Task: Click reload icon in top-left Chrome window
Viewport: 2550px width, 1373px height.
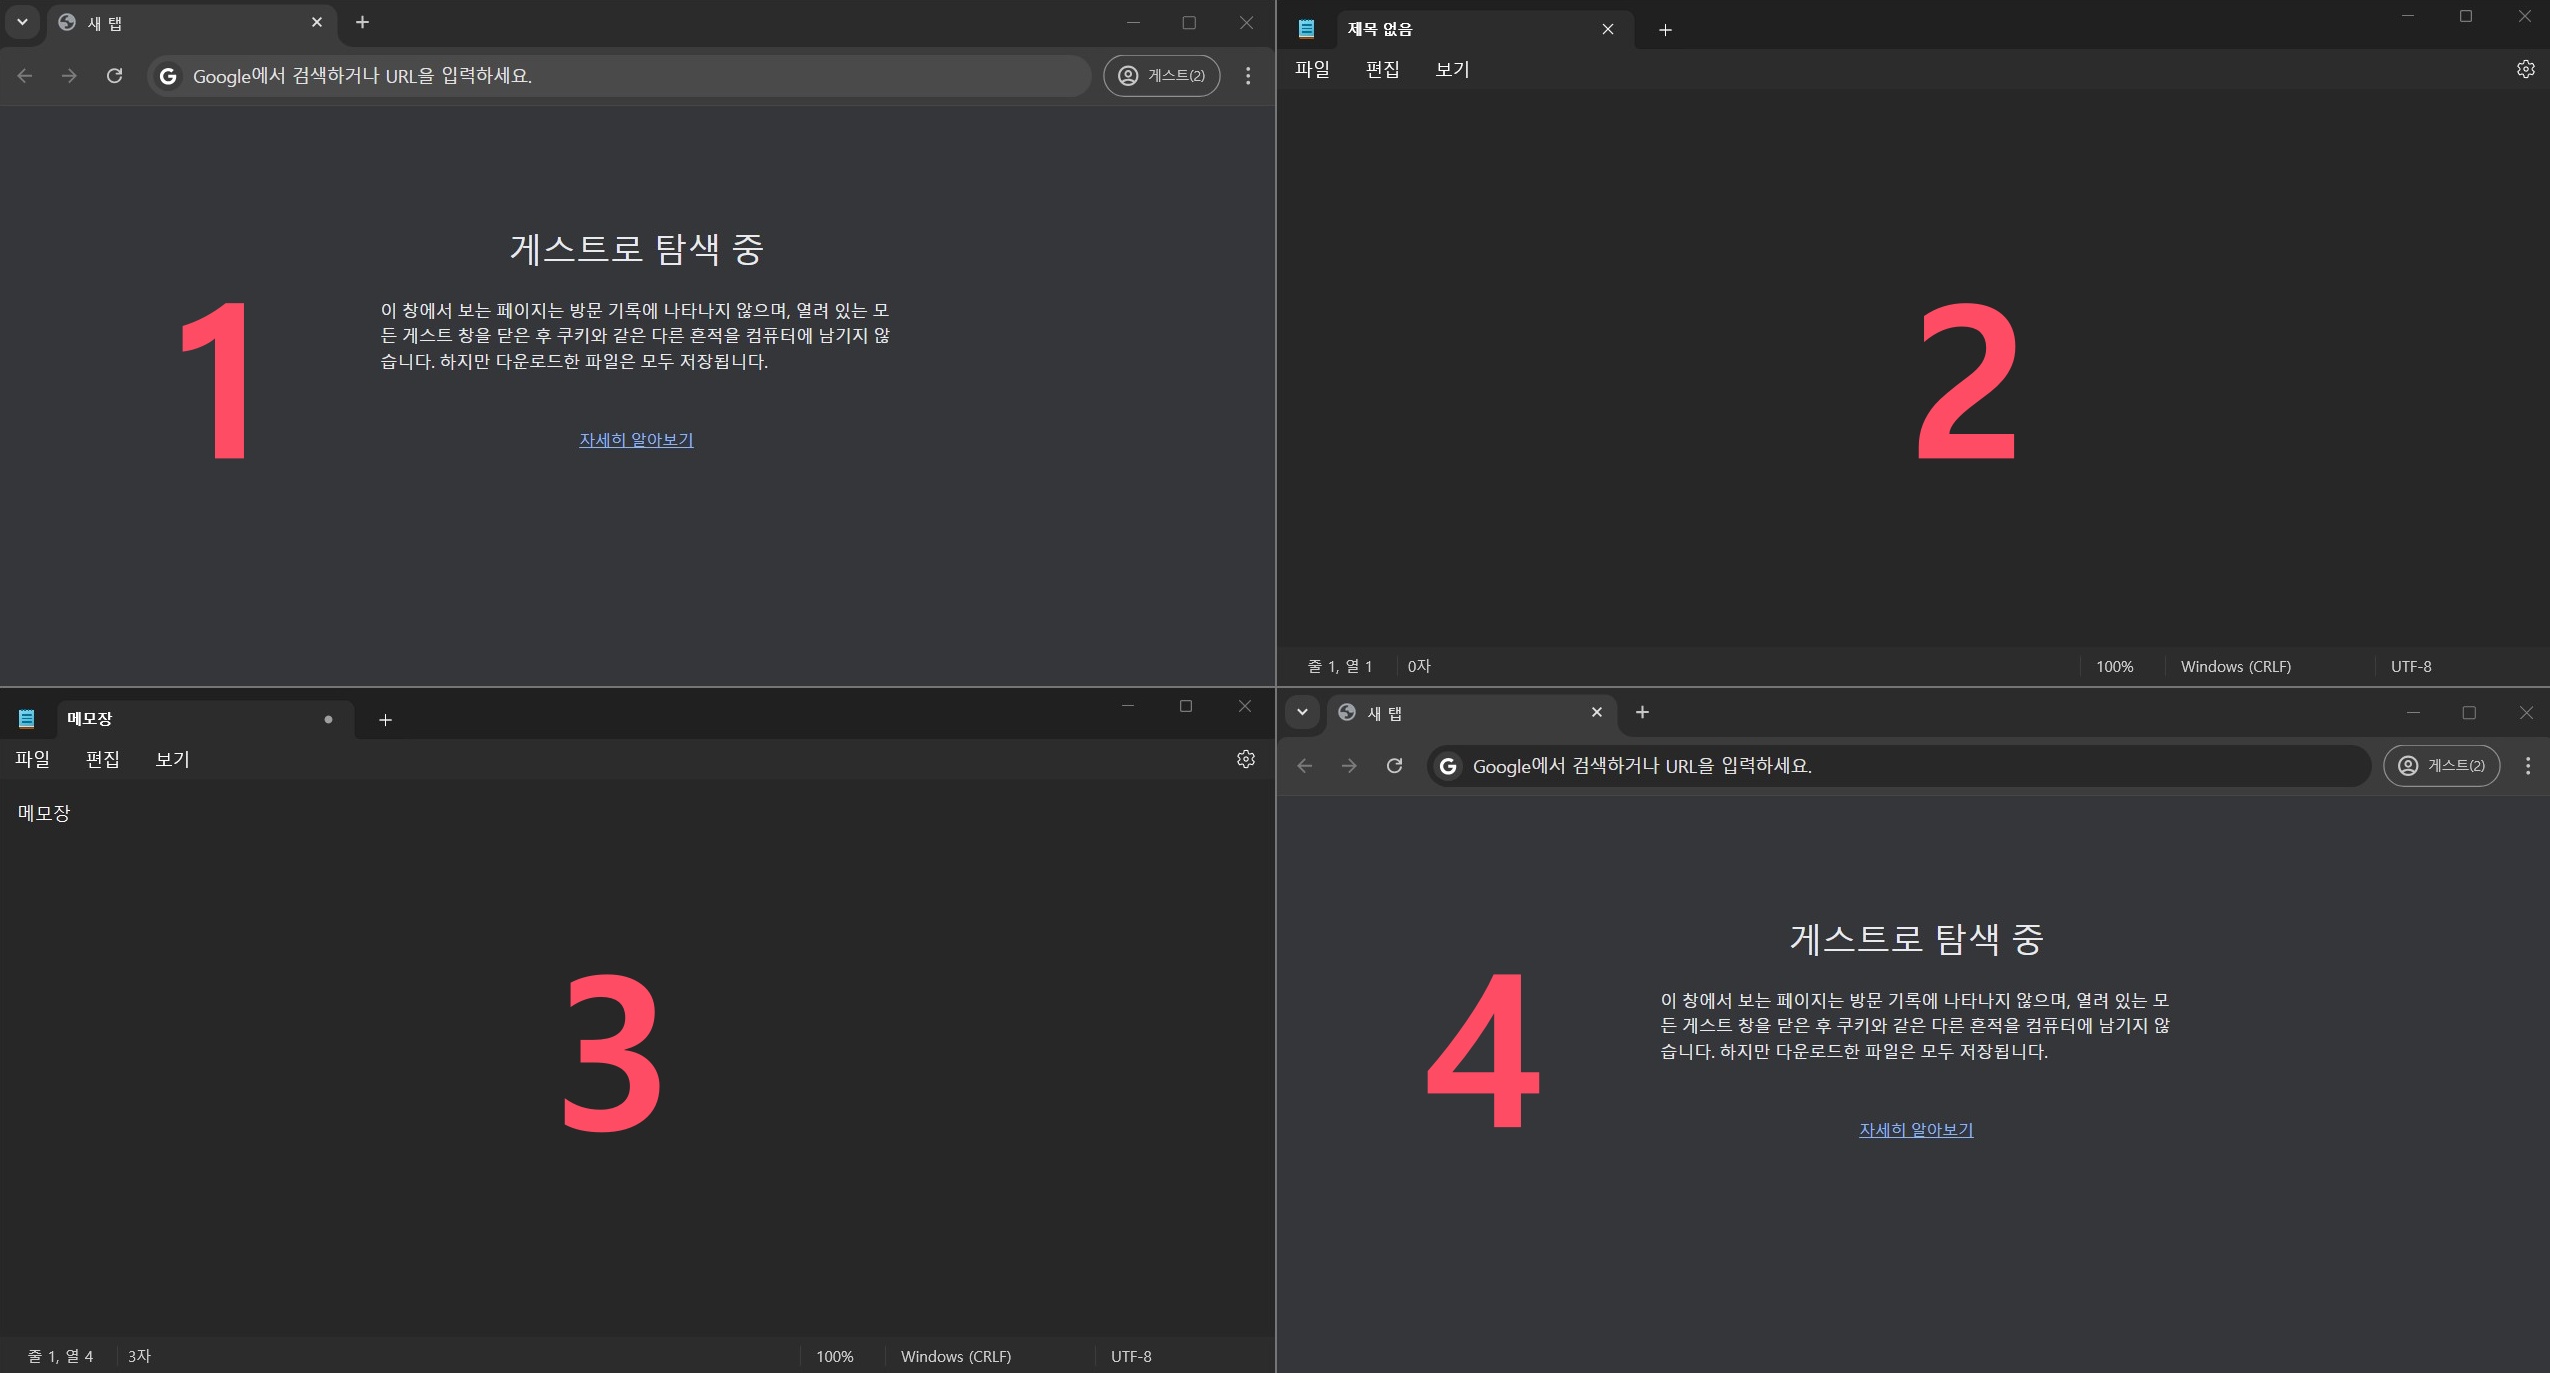Action: click(114, 76)
